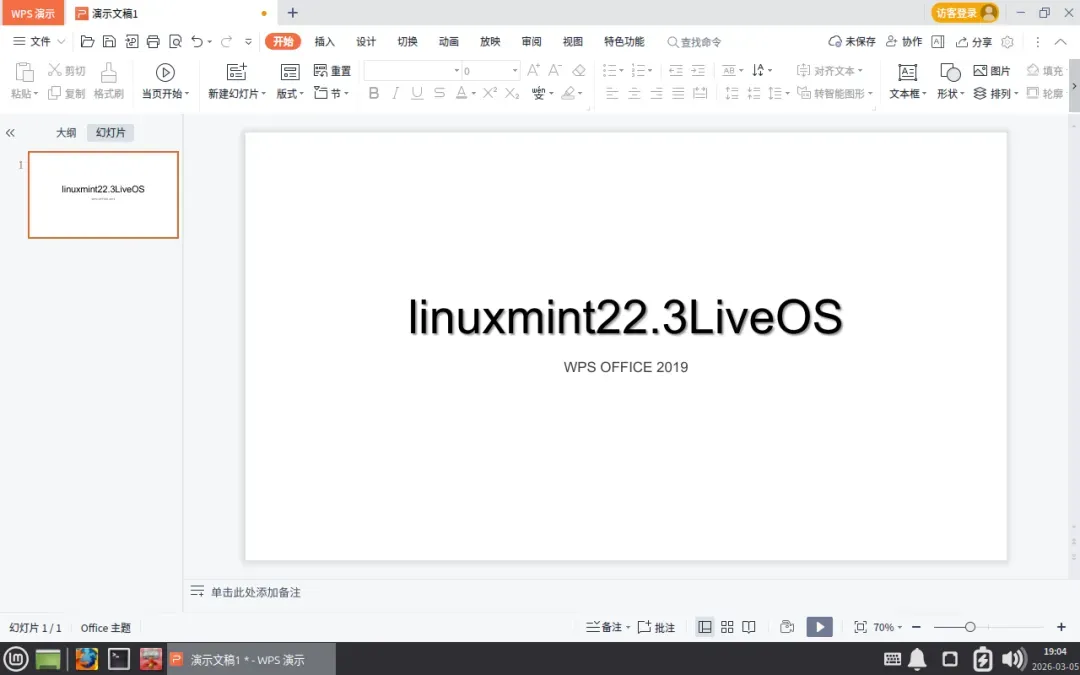The height and width of the screenshot is (675, 1080).
Task: Align text left
Action: click(612, 93)
